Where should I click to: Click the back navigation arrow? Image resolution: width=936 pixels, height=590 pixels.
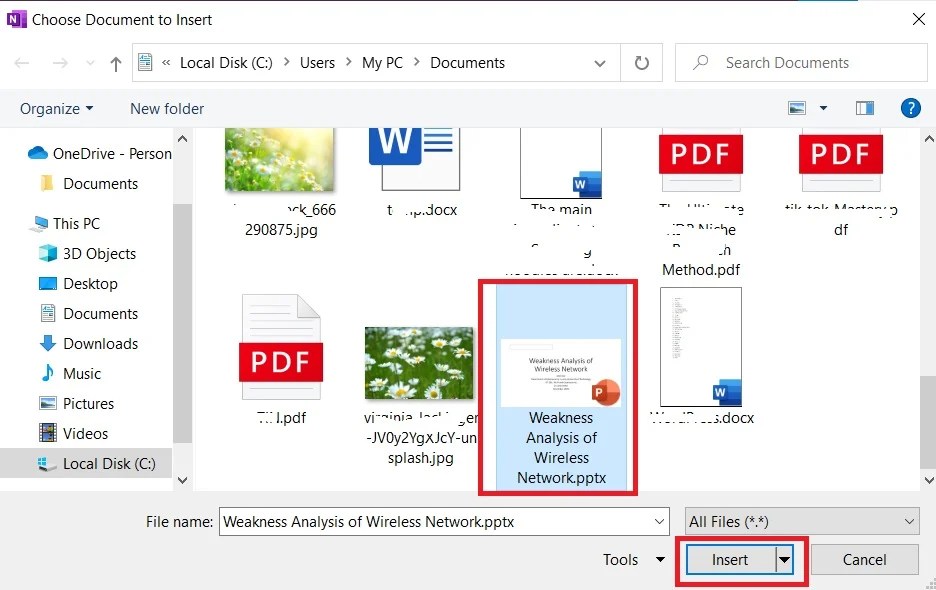point(22,63)
